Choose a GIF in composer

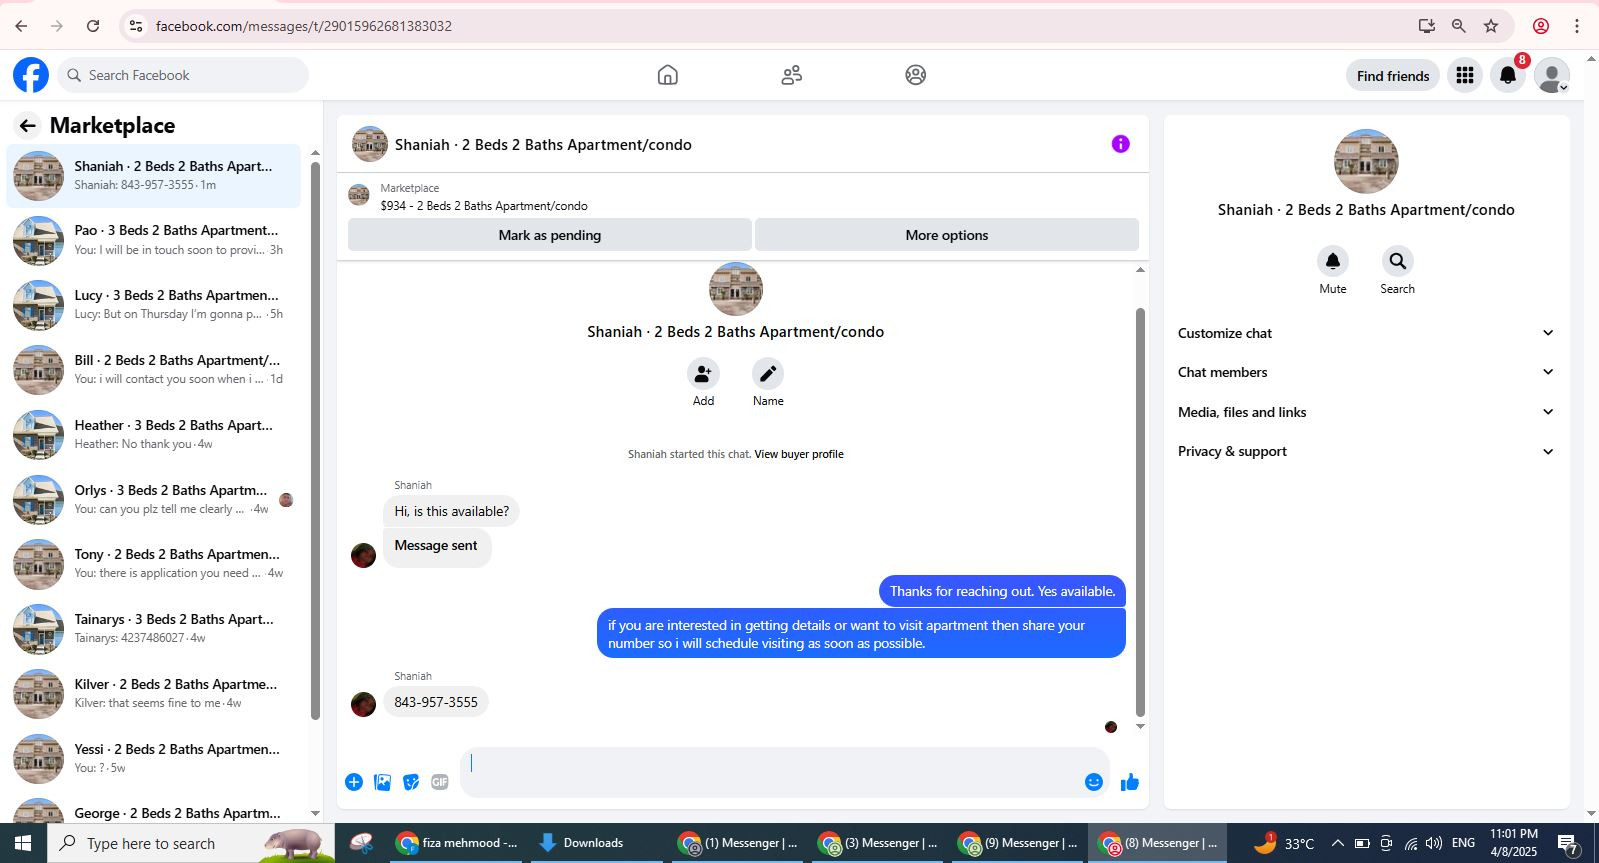440,782
